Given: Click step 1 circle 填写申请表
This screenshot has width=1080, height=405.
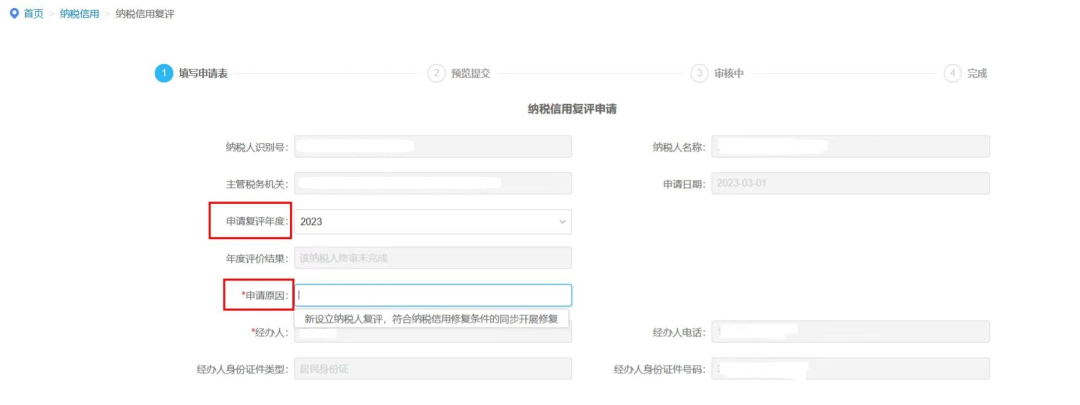Looking at the screenshot, I should [x=163, y=74].
